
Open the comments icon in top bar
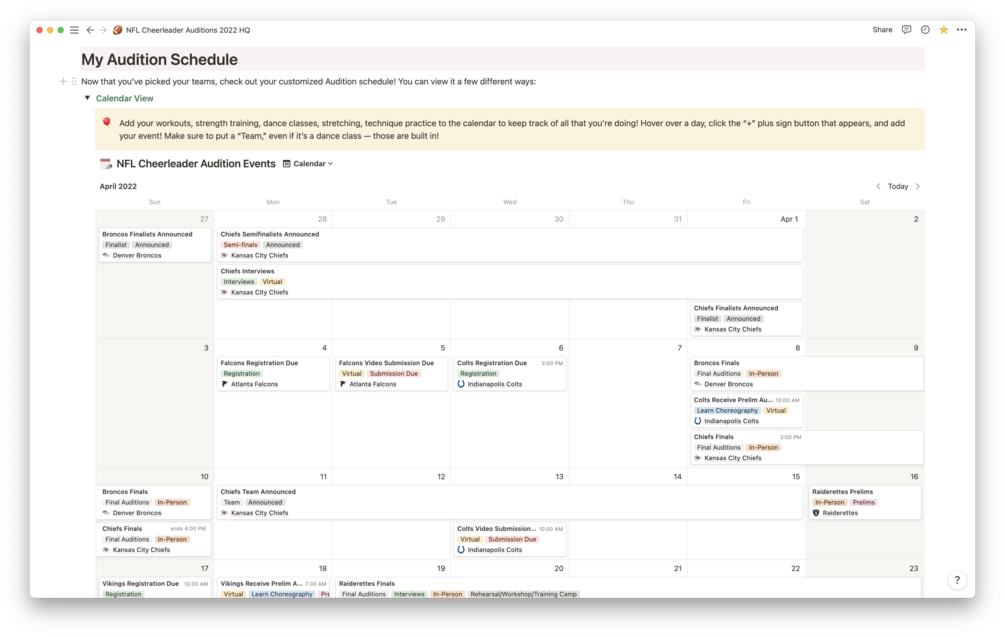(x=906, y=29)
